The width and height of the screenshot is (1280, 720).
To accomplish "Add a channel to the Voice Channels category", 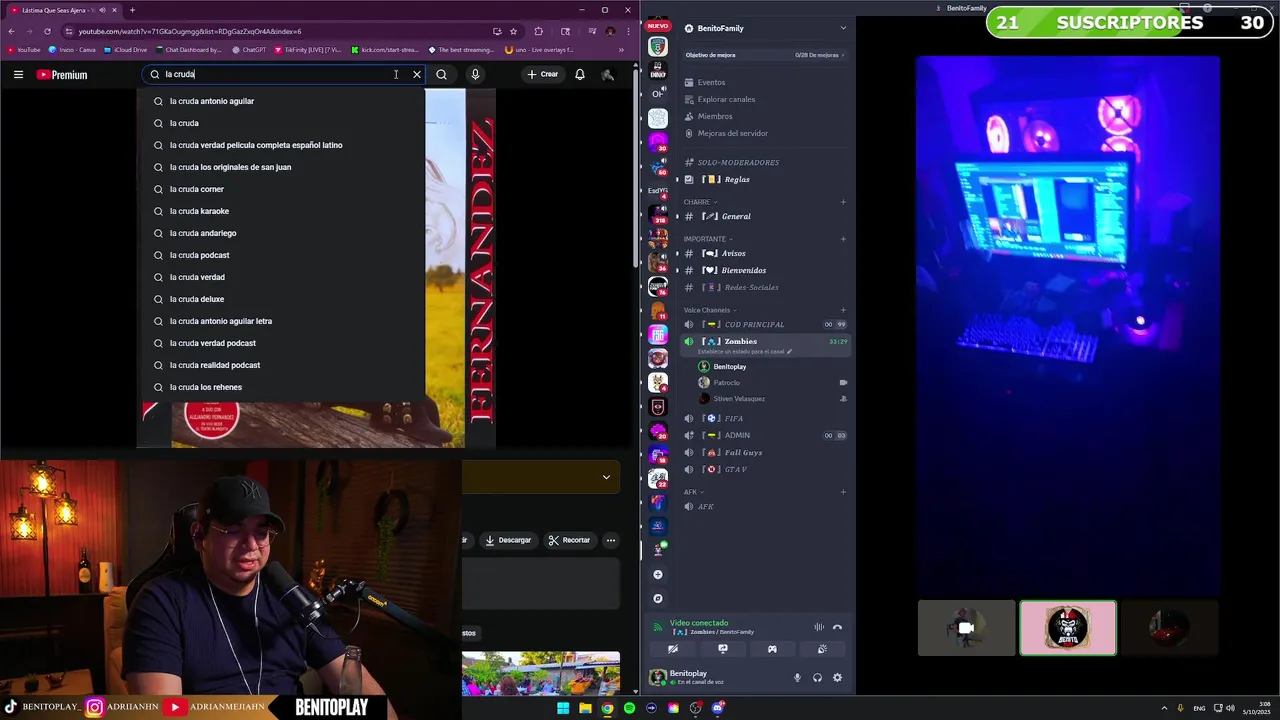I will coord(843,310).
